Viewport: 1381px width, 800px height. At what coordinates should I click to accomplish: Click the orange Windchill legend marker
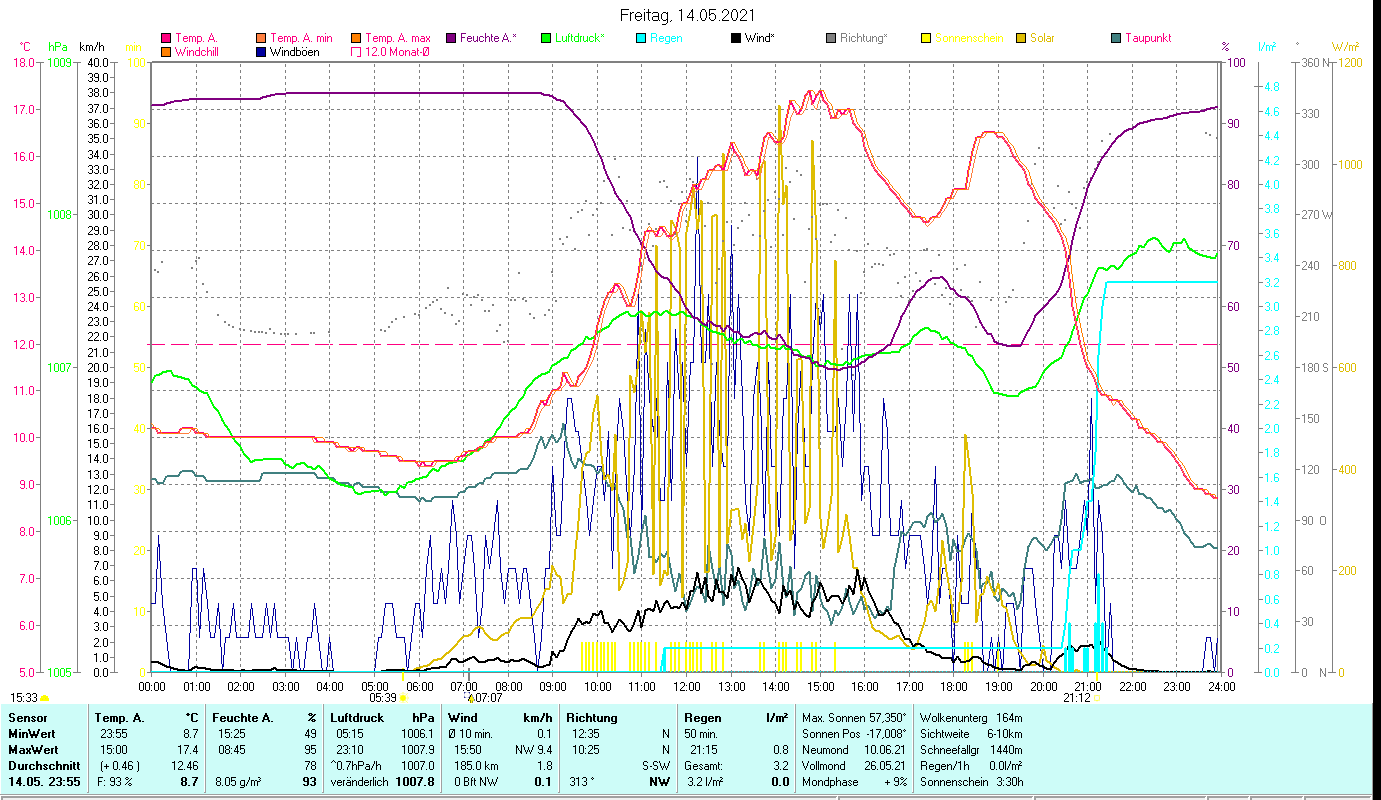(166, 52)
